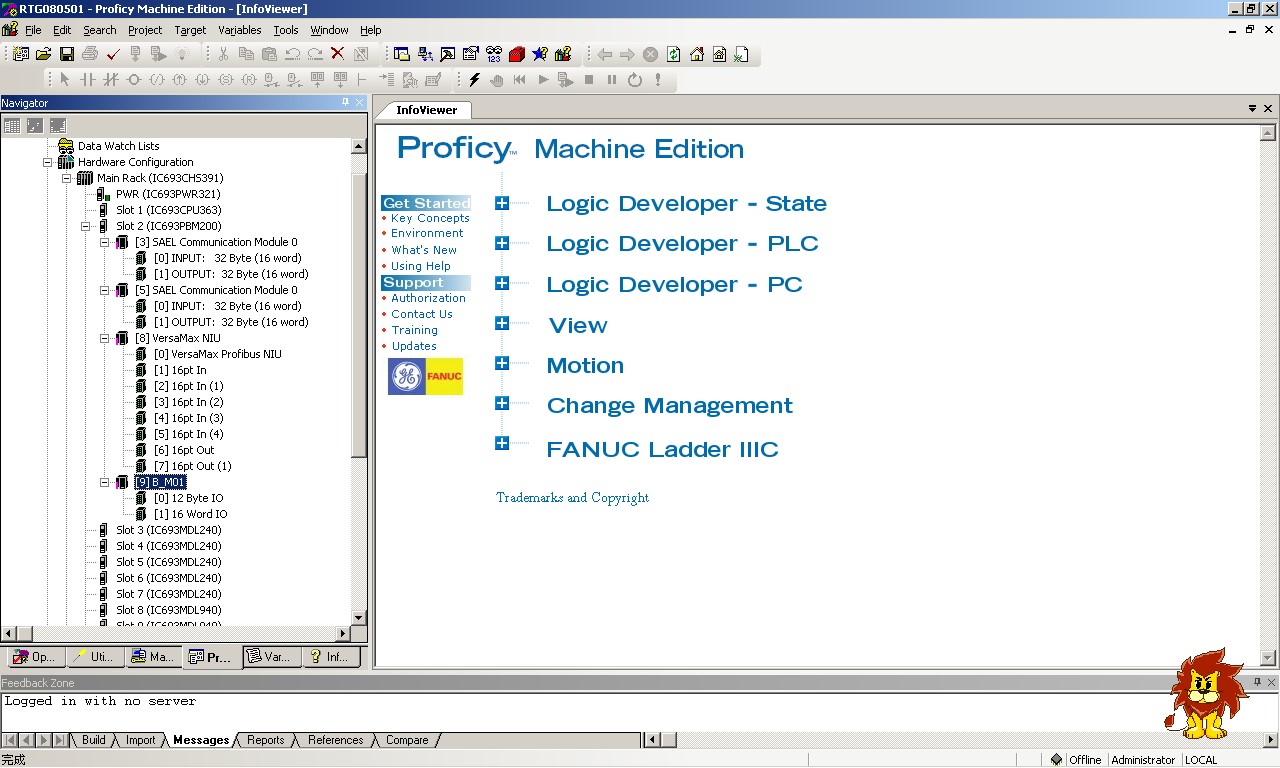
Task: Expand the Change Management plus box
Action: point(502,403)
